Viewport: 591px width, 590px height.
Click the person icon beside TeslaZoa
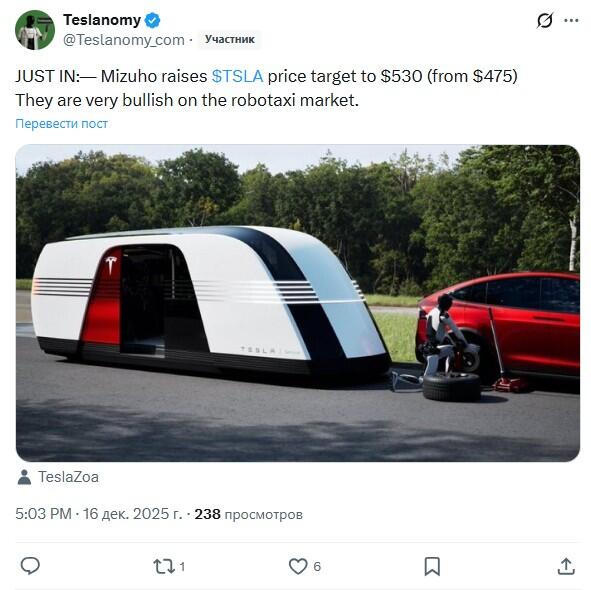pos(24,477)
